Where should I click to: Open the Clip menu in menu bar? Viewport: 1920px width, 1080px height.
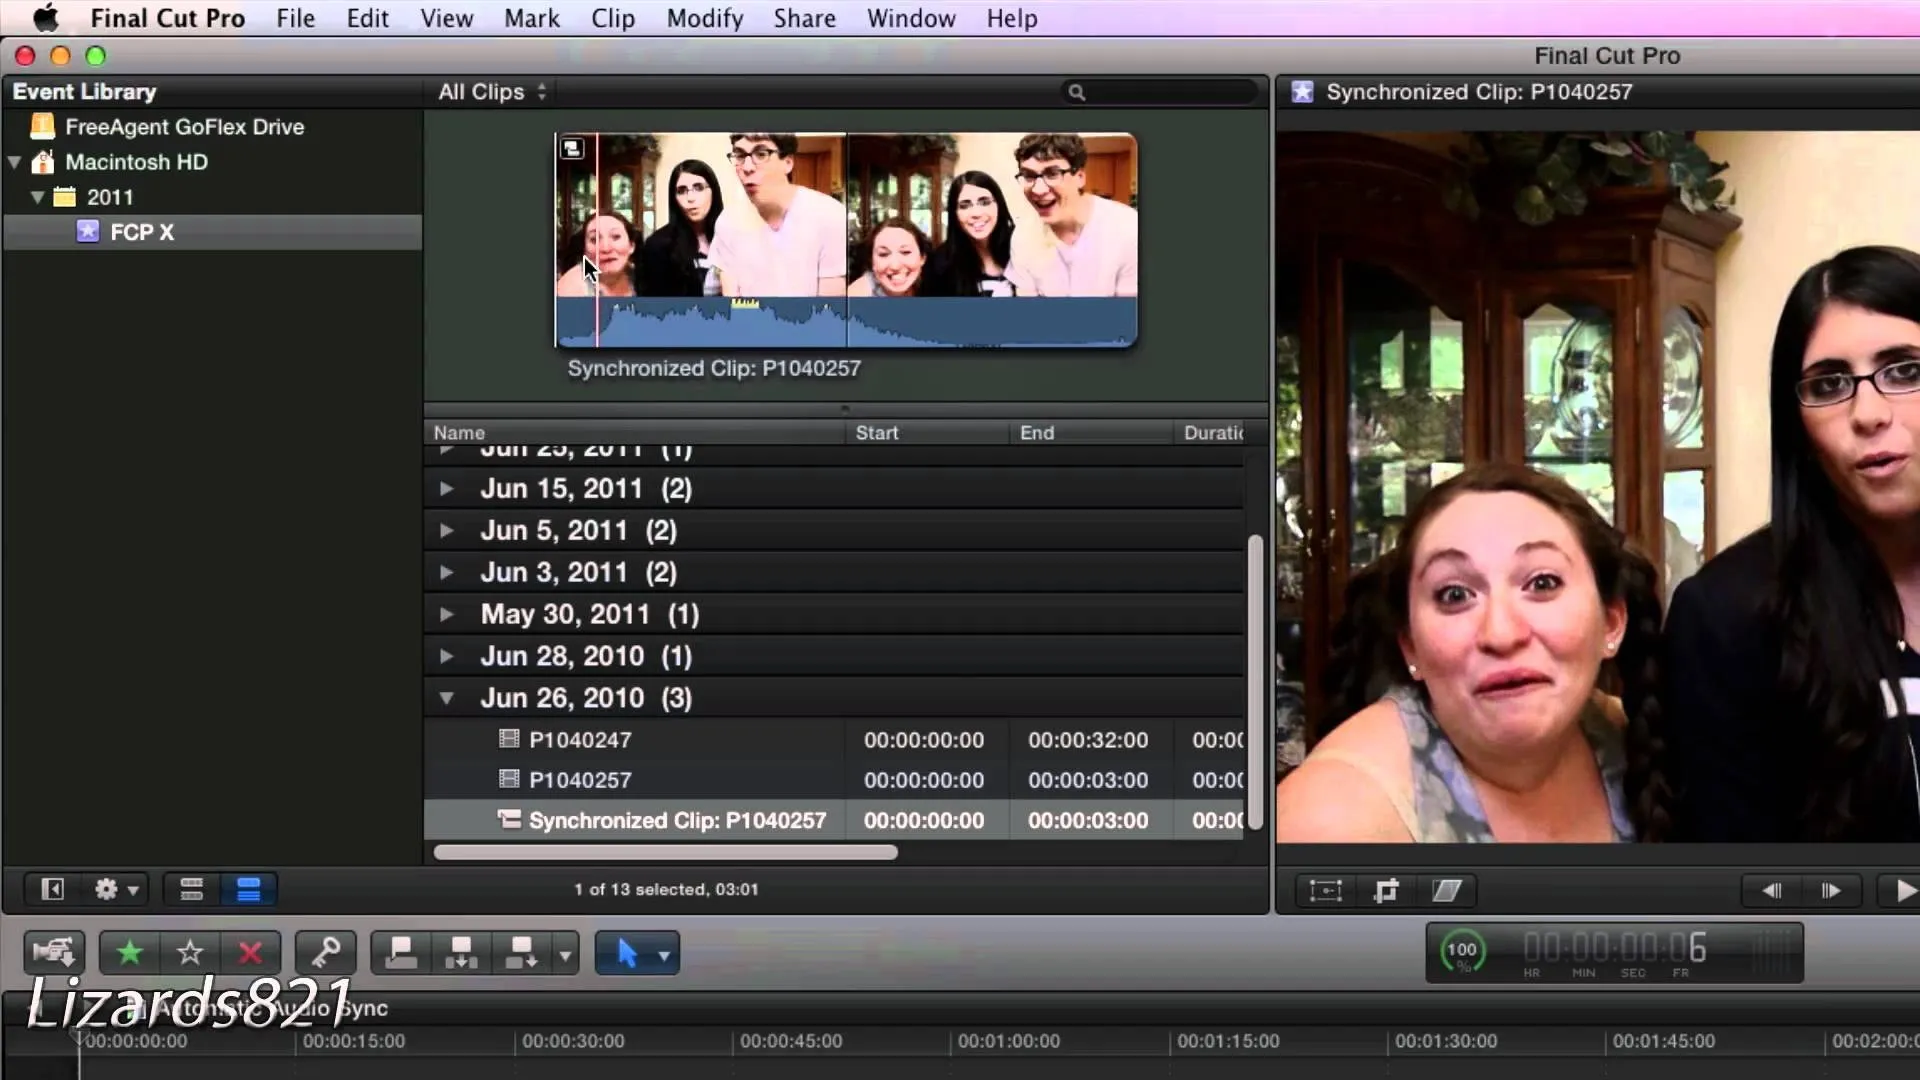612,18
